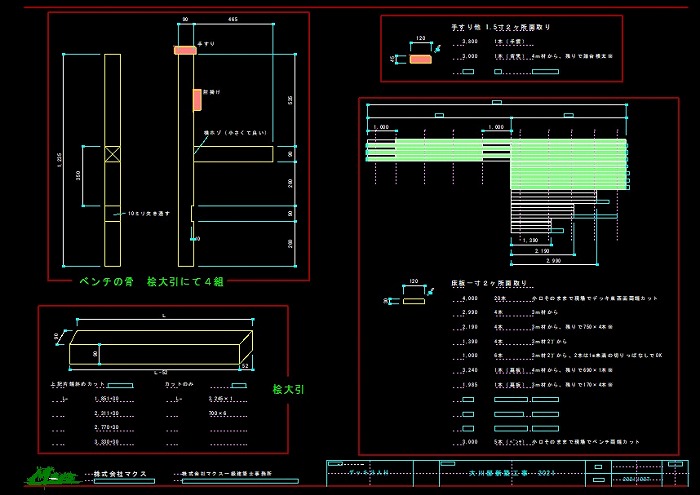Select the '23本' quantity beside 4,000

(500, 298)
